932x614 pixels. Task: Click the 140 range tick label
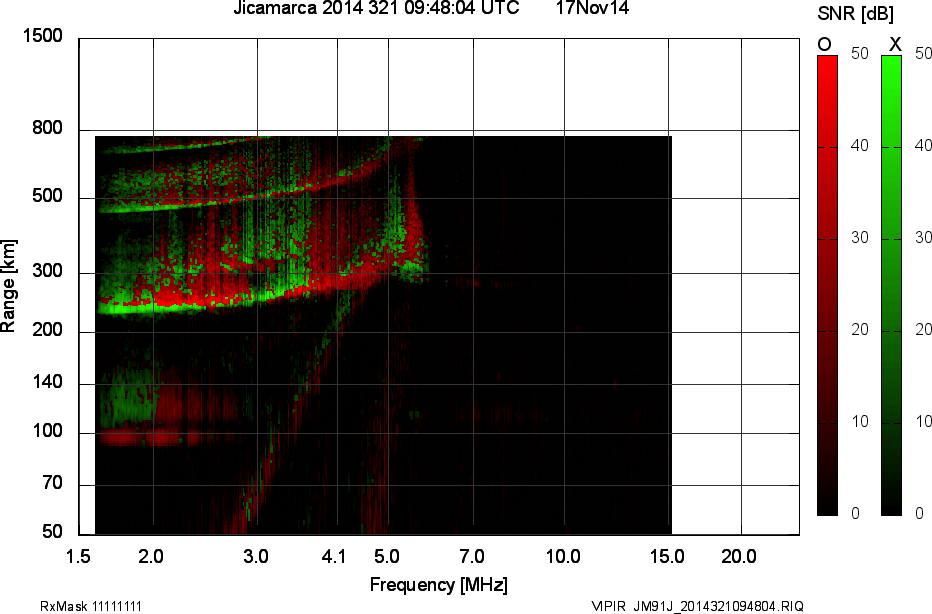click(x=47, y=383)
